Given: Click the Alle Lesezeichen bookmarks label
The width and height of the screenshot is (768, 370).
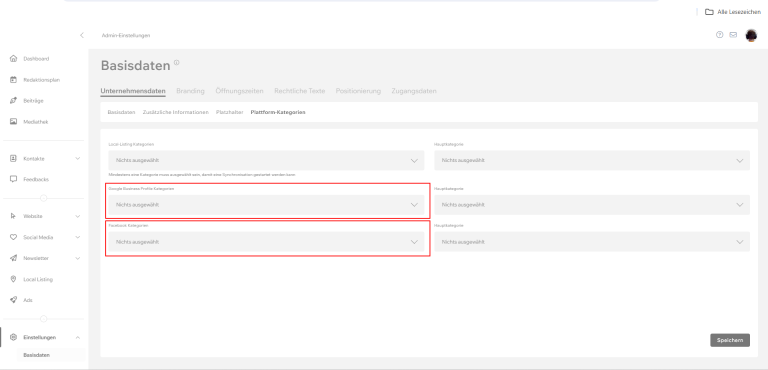Looking at the screenshot, I should pos(739,12).
